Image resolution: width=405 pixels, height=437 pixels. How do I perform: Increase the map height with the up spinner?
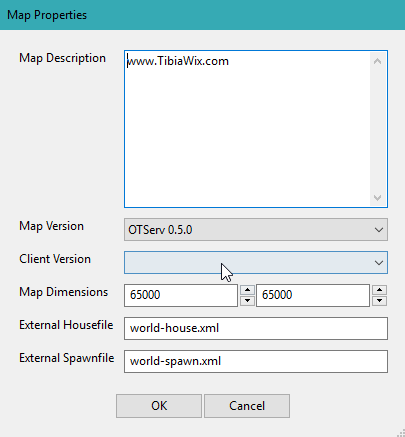[x=379, y=290]
